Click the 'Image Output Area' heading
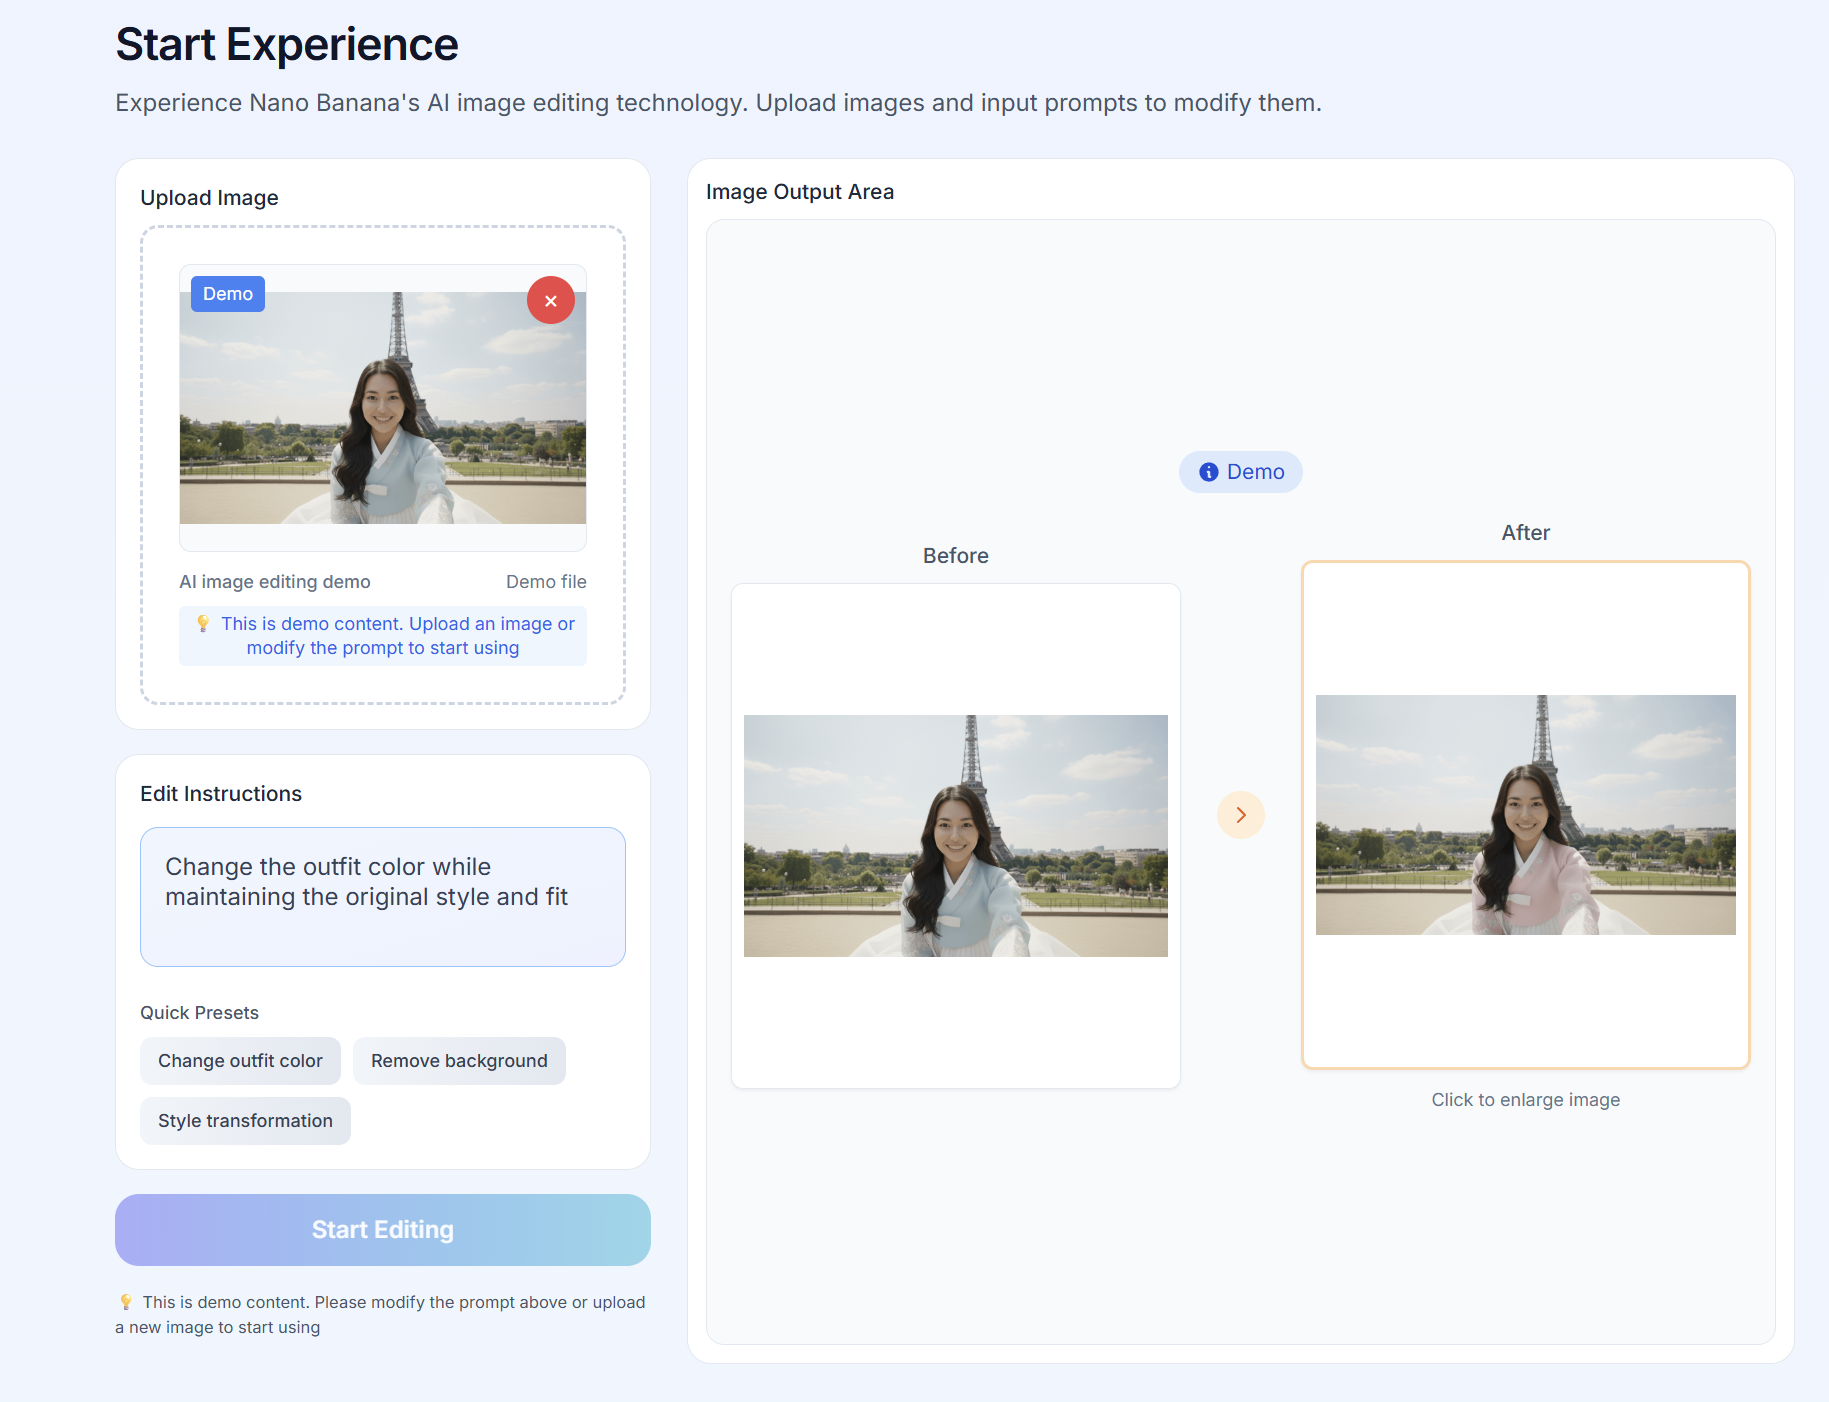This screenshot has width=1829, height=1402. pos(800,192)
